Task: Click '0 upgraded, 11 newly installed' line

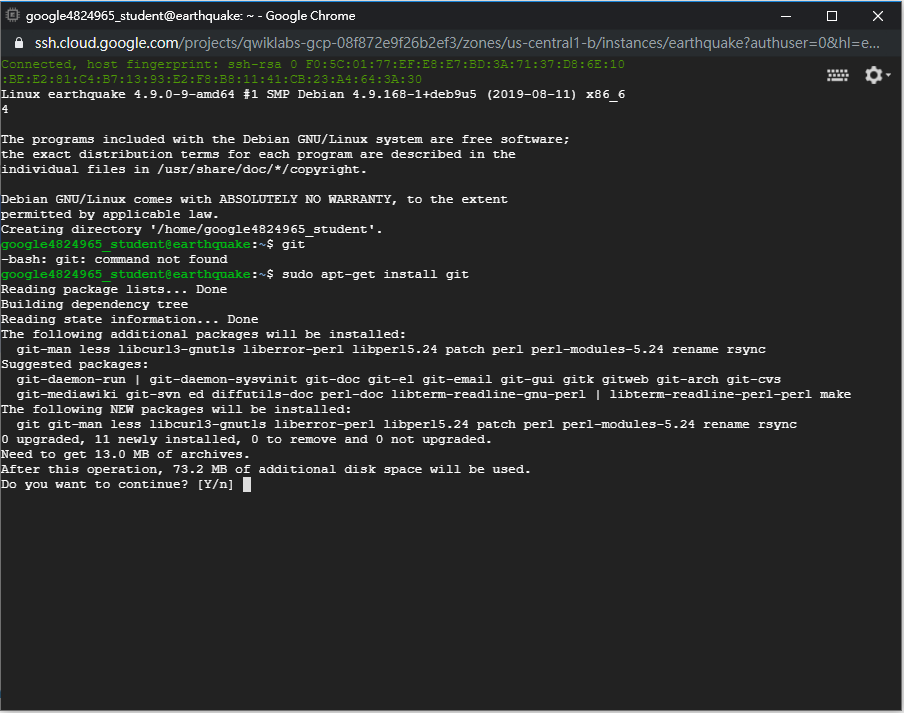Action: tap(246, 439)
